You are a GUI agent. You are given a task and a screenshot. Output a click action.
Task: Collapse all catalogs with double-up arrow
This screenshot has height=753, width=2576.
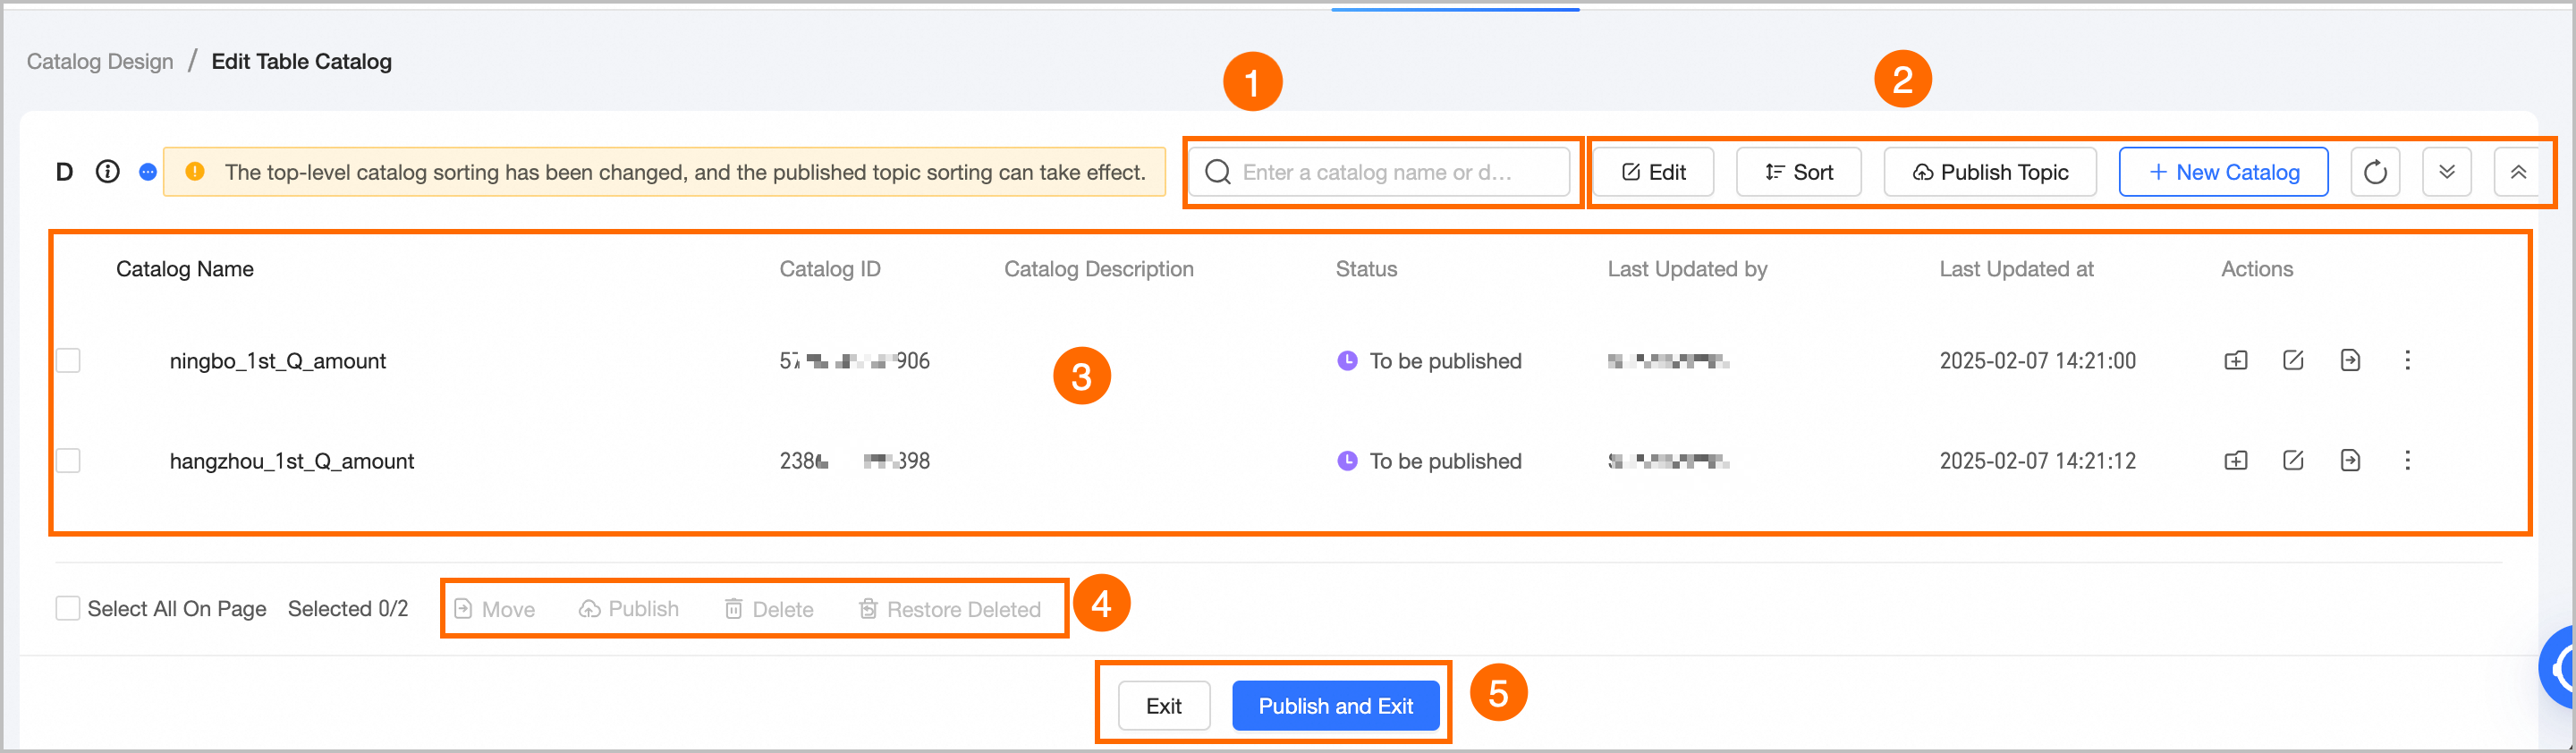2518,172
